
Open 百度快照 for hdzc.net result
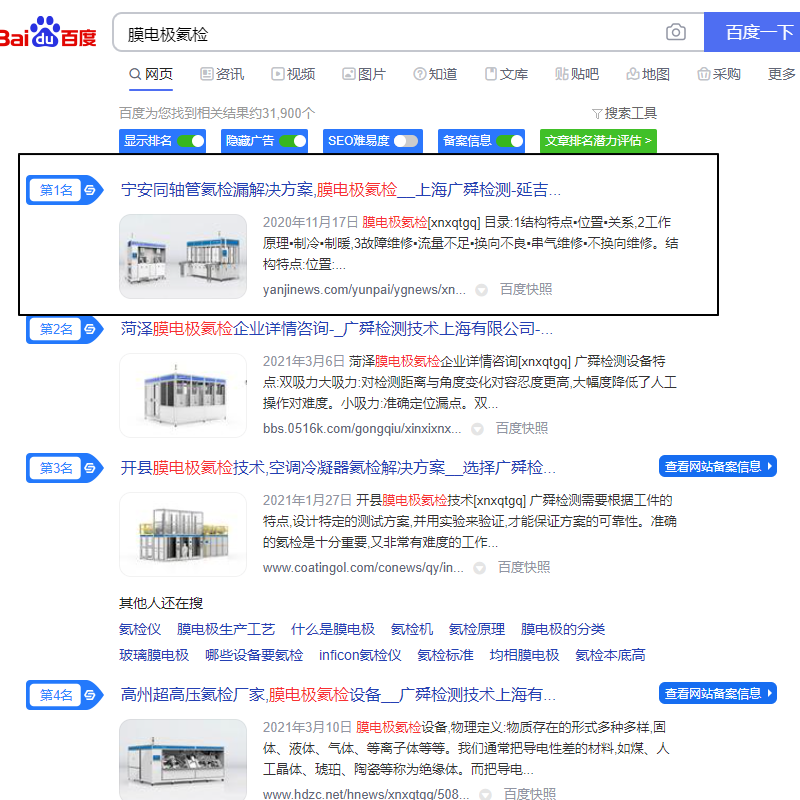pyautogui.click(x=530, y=793)
